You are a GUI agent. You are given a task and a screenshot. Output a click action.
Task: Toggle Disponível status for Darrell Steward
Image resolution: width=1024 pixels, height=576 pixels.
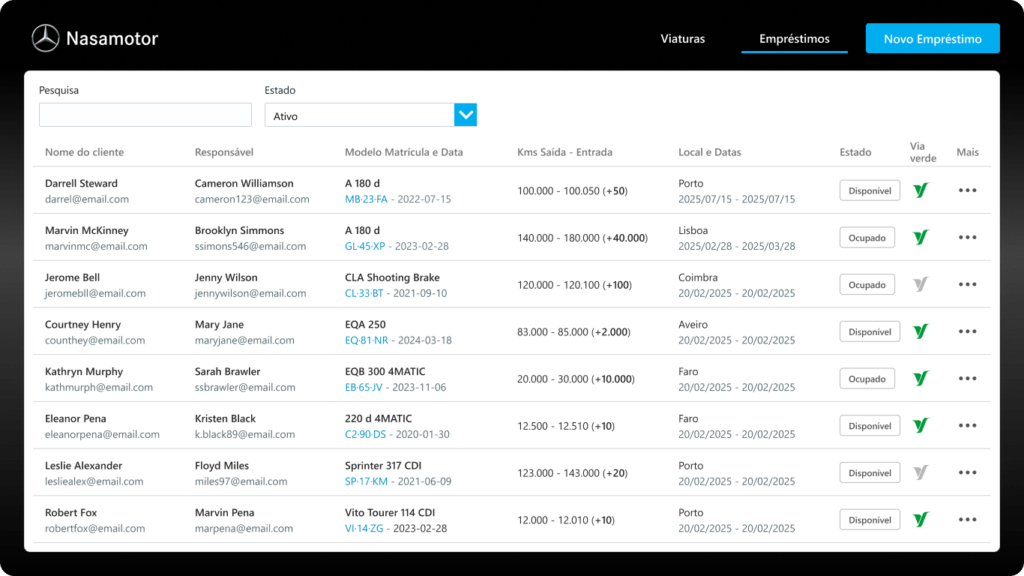coord(869,190)
